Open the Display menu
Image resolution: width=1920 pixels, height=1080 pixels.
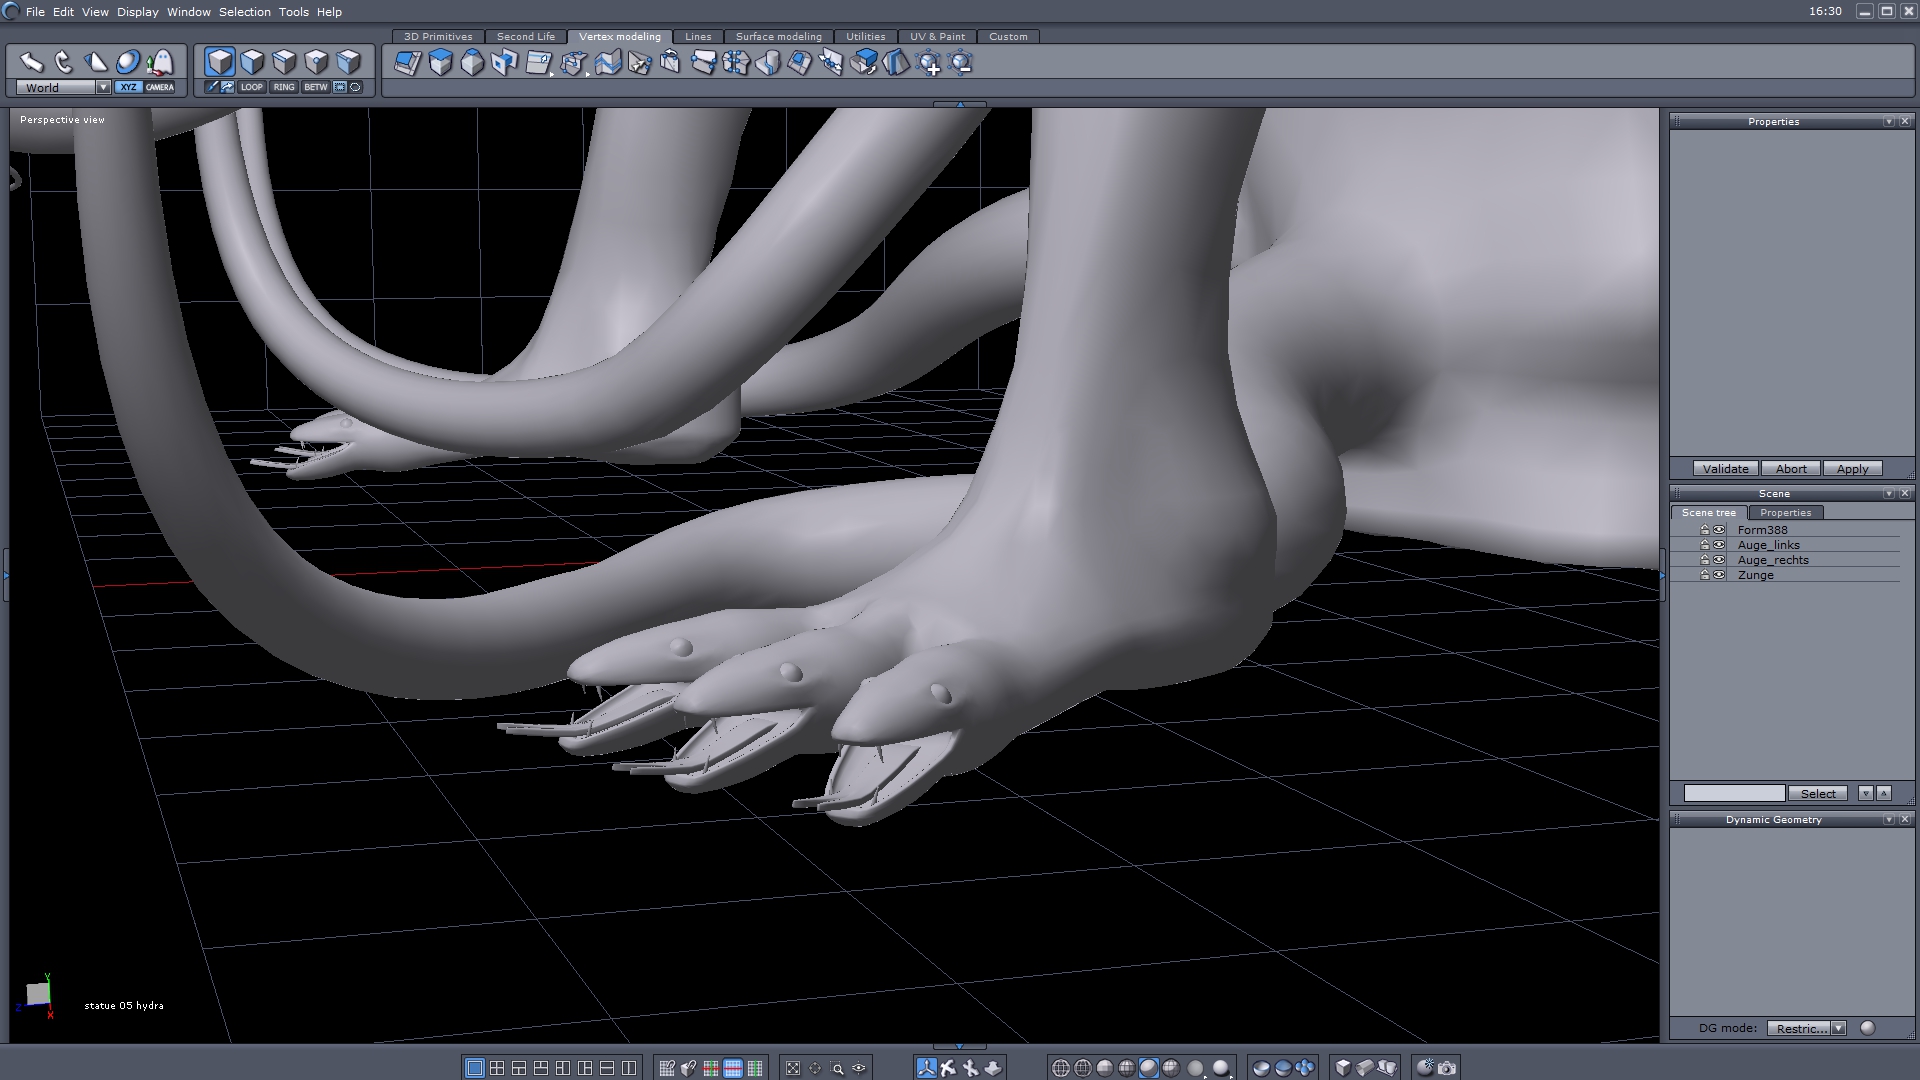(x=137, y=12)
